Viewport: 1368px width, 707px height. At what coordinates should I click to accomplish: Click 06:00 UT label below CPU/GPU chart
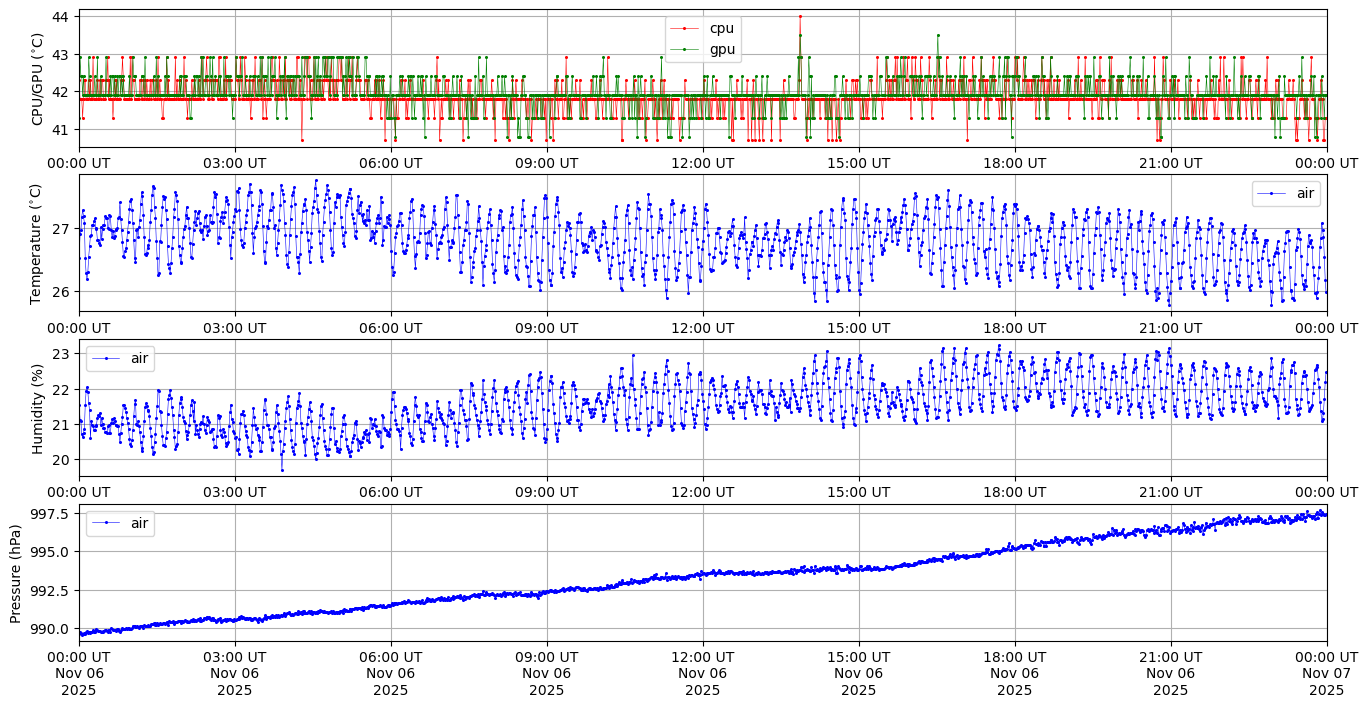[390, 162]
